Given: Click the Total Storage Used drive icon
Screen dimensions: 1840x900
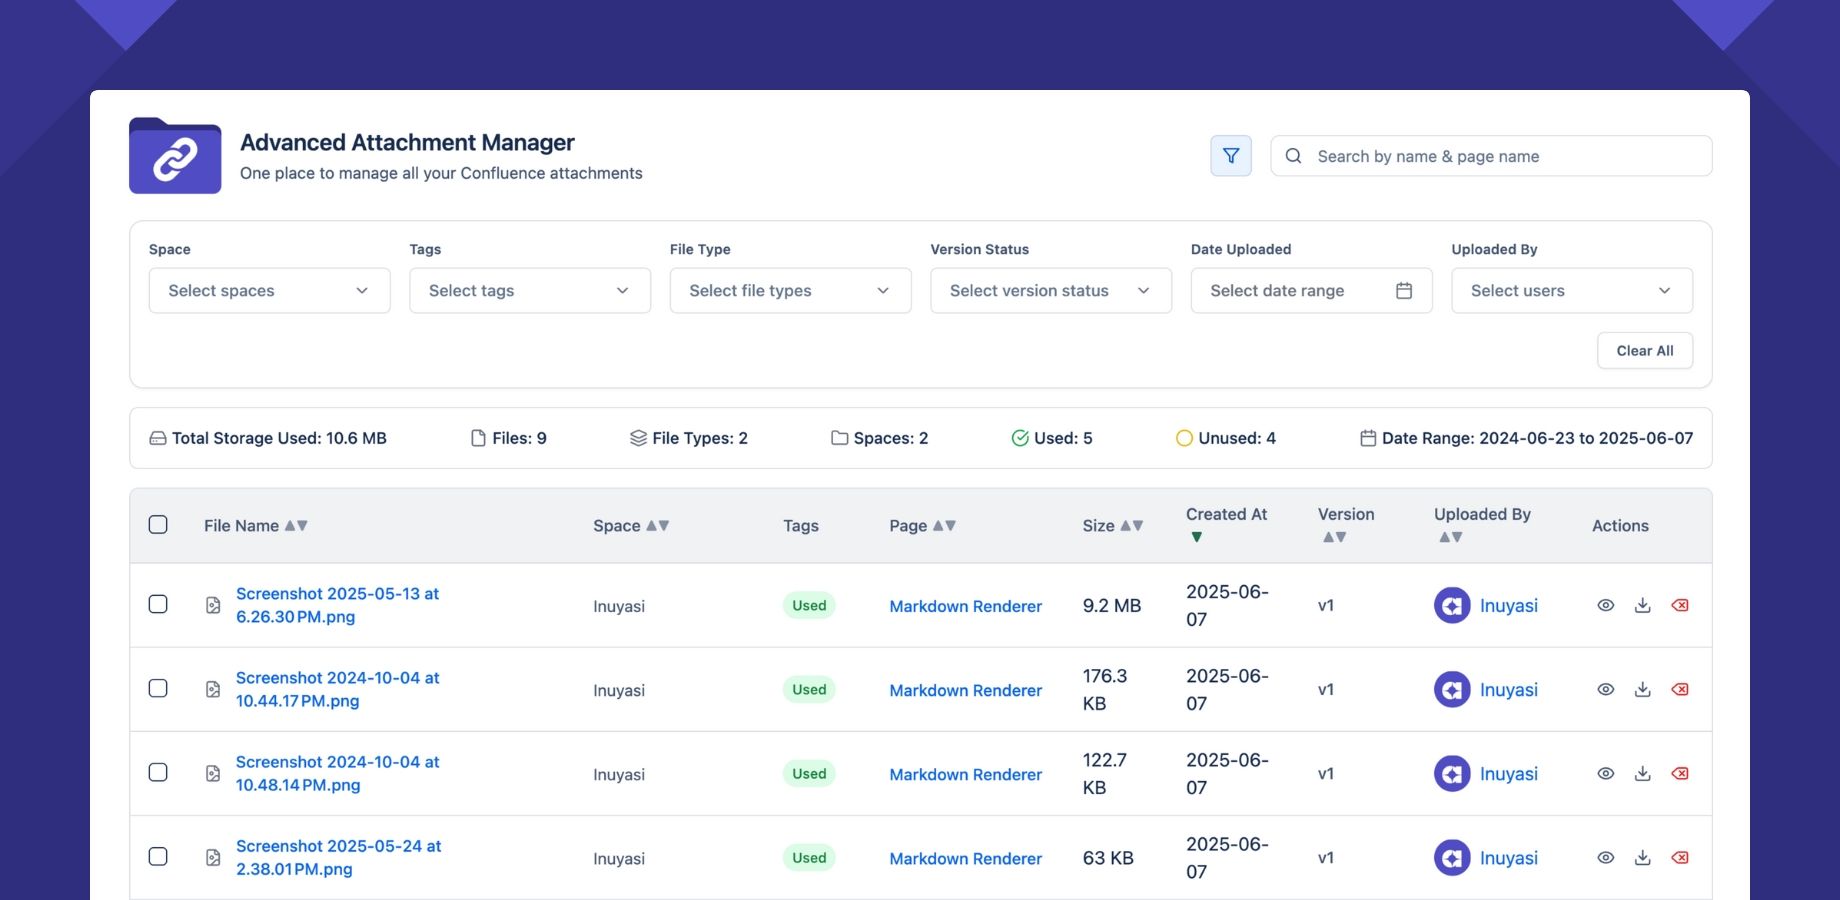Looking at the screenshot, I should tap(158, 438).
